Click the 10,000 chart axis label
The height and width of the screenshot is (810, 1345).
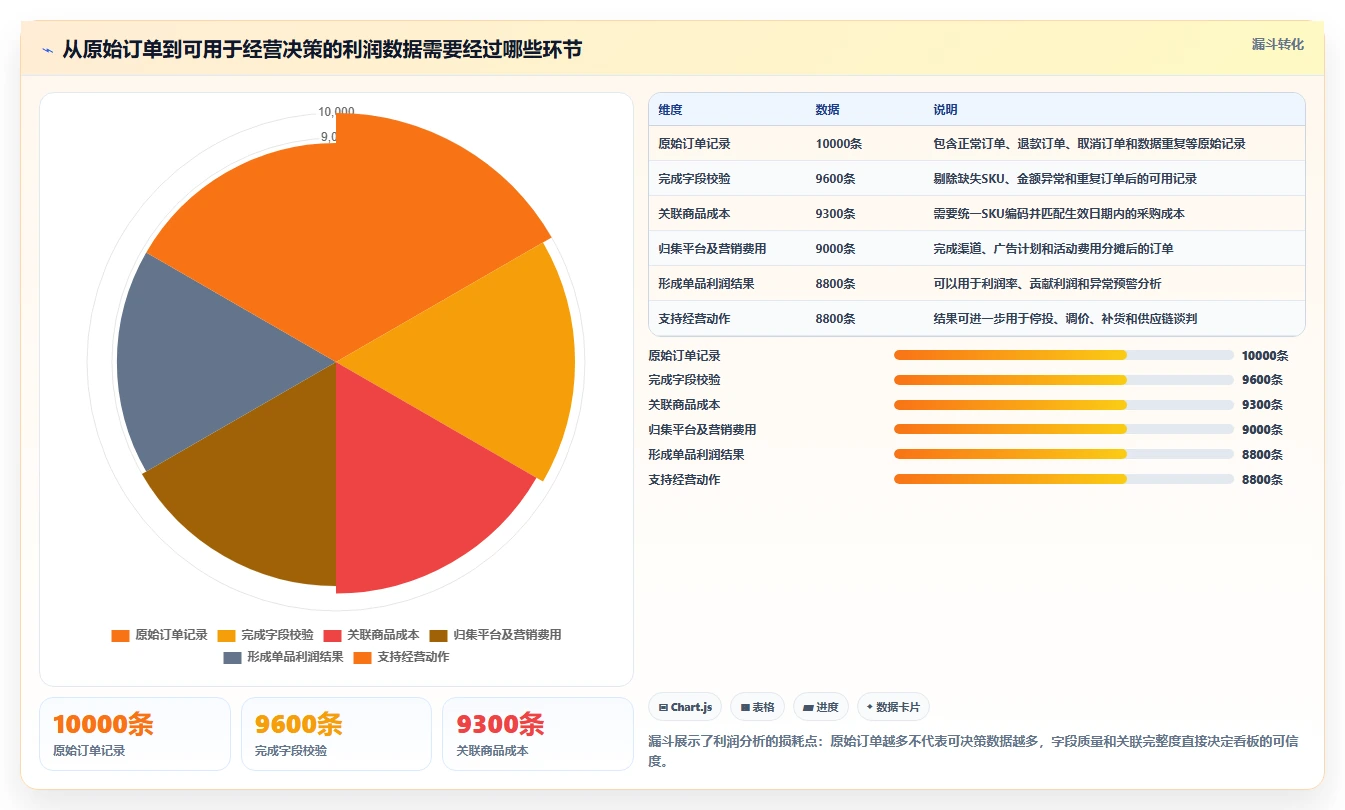click(336, 112)
